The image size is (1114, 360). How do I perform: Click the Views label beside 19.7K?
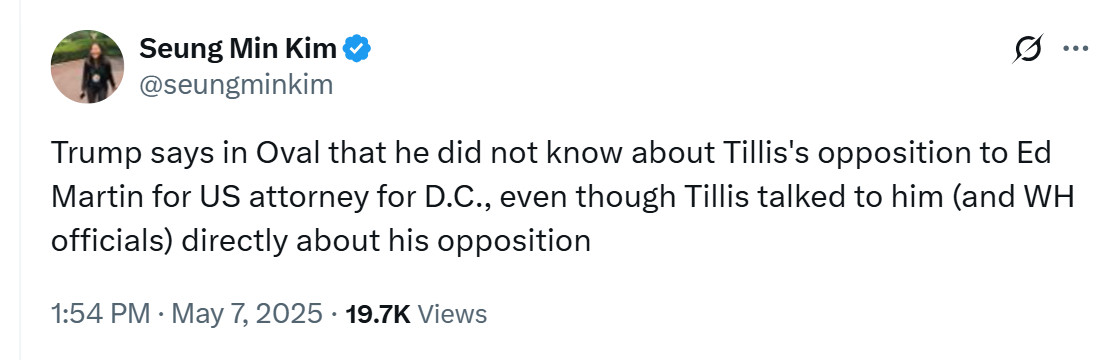tap(452, 314)
